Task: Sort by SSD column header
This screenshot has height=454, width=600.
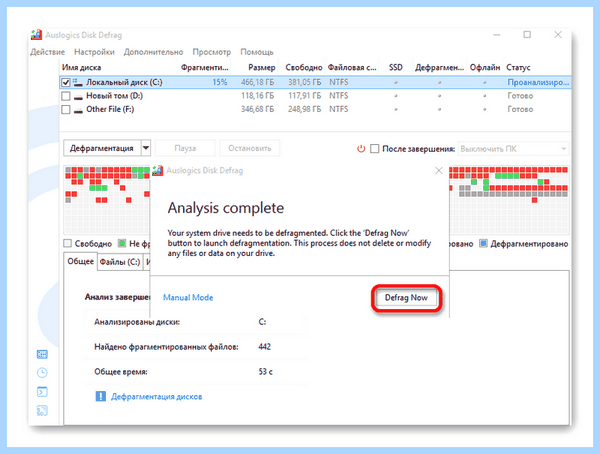Action: 396,67
